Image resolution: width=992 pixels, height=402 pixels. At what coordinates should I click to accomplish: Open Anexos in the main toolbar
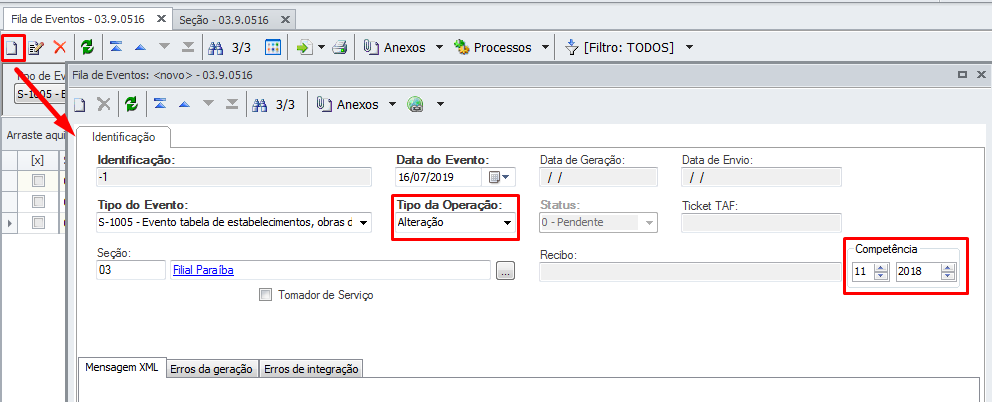[x=397, y=47]
